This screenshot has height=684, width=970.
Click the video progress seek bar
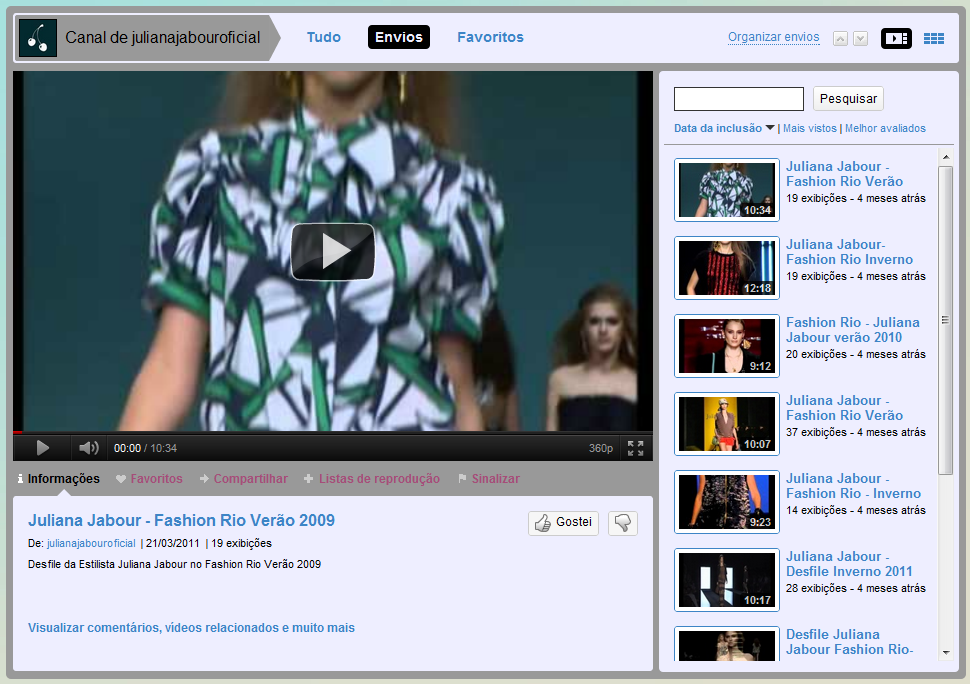[x=333, y=432]
